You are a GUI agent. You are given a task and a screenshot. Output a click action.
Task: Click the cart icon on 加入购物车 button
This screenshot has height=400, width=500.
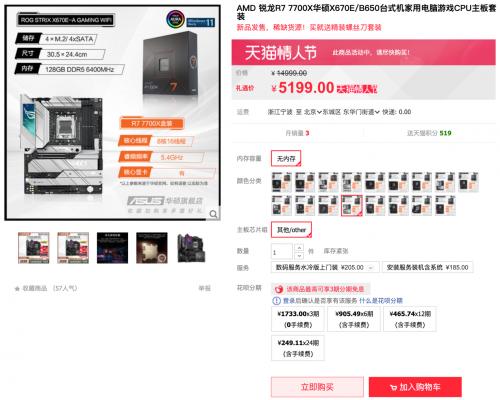393,387
